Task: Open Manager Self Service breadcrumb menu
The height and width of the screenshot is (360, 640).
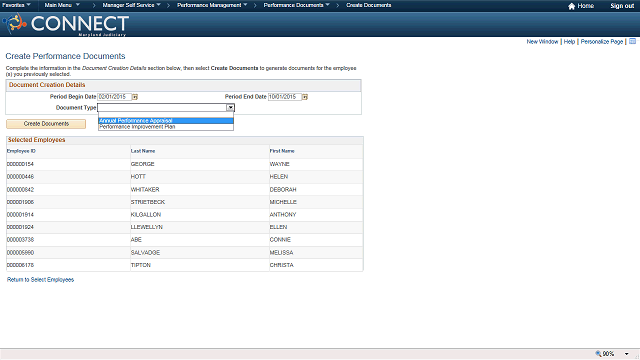Action: (x=131, y=5)
